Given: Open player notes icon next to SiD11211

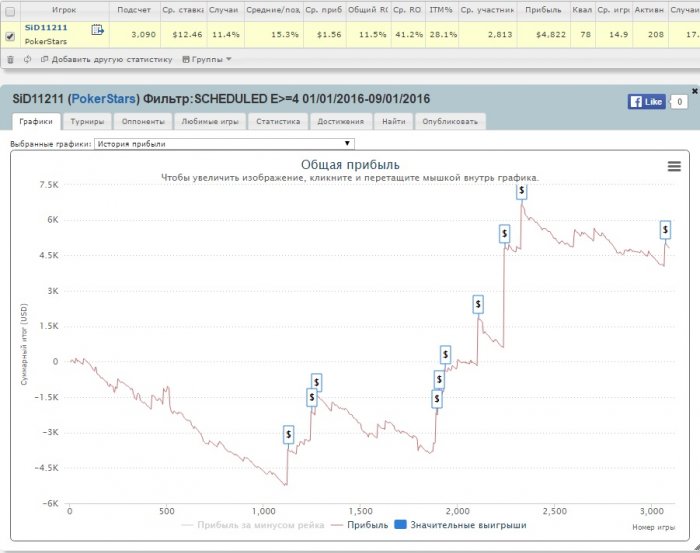Looking at the screenshot, I should [97, 30].
